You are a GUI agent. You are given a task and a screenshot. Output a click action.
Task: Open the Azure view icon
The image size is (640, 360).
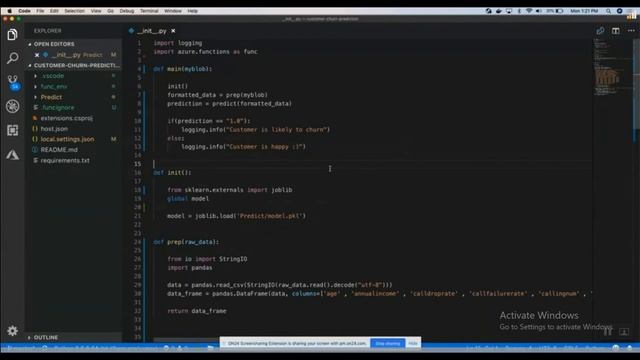pos(13,155)
